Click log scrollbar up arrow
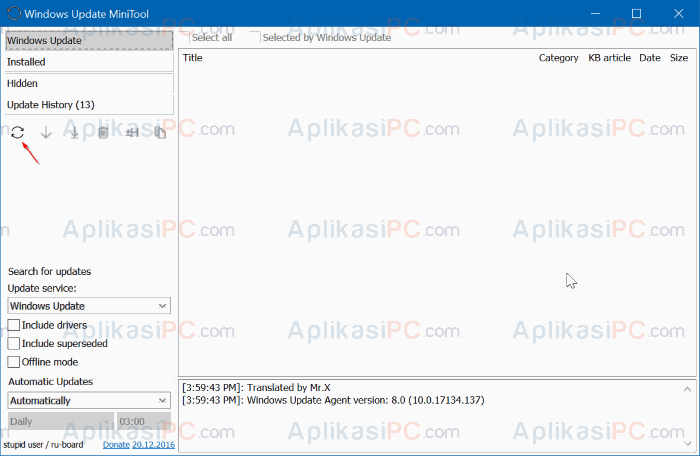Viewport: 700px width, 456px height. (688, 389)
